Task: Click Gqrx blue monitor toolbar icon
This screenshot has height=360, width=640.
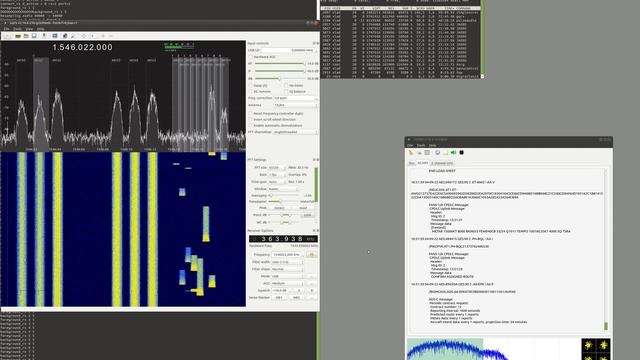Action: pyautogui.click(x=55, y=36)
